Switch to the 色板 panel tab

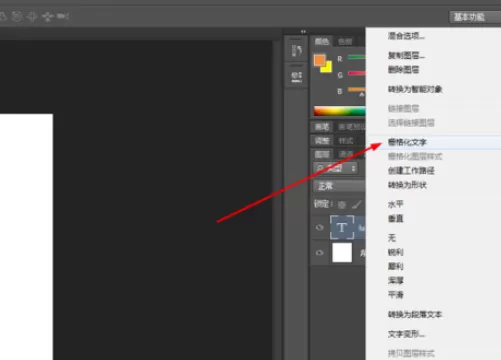[345, 42]
